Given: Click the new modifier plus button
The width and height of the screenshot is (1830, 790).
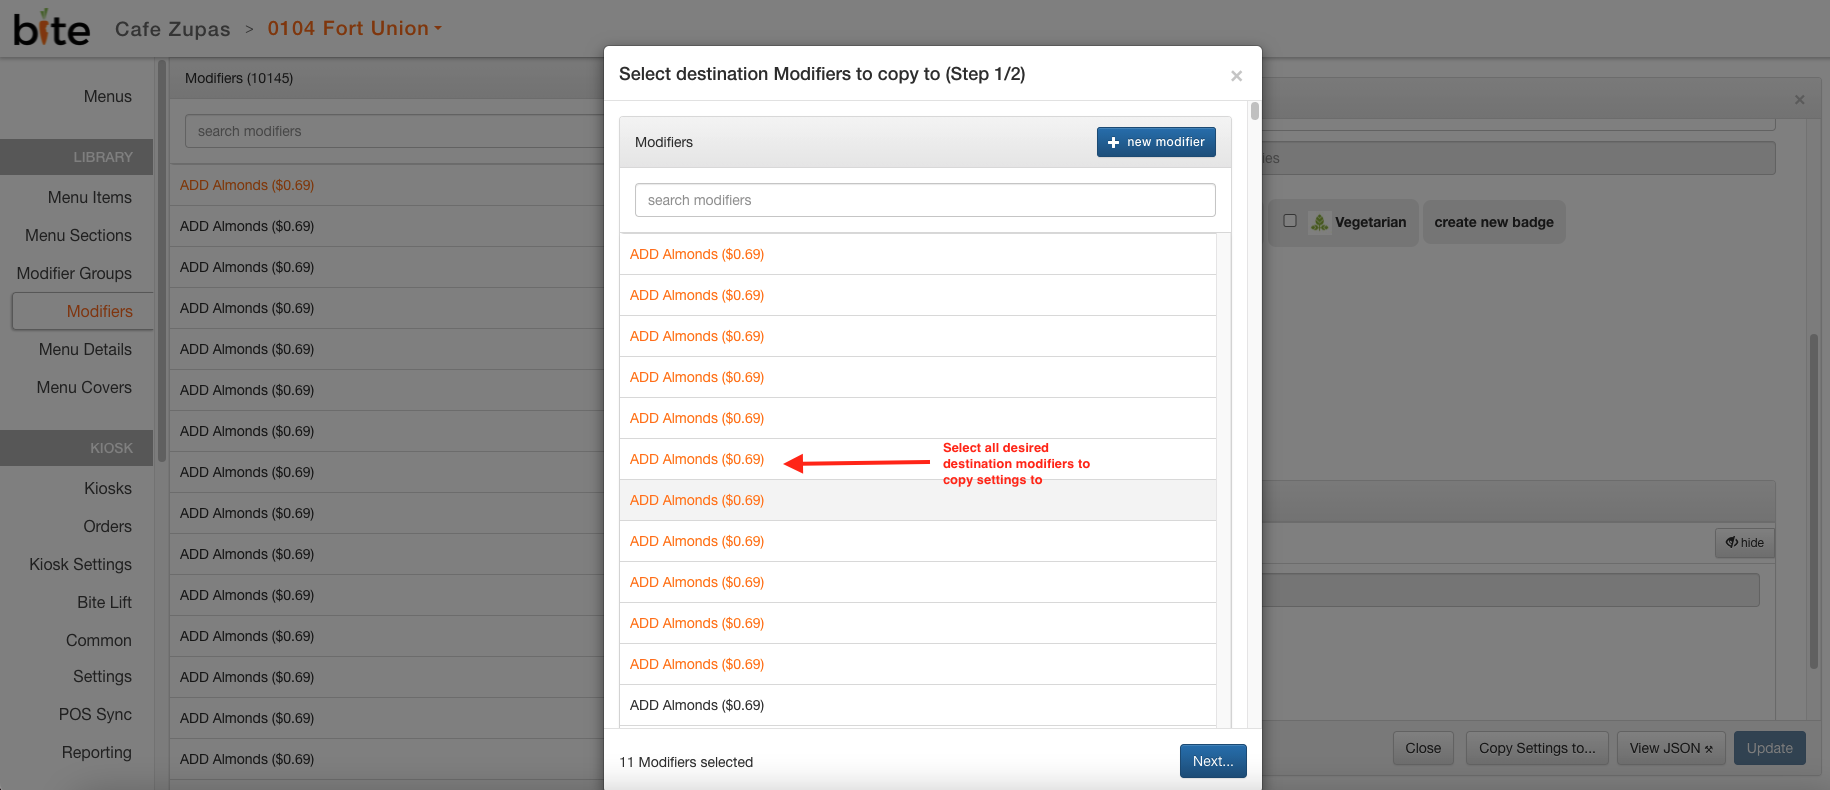Looking at the screenshot, I should click(x=1156, y=142).
